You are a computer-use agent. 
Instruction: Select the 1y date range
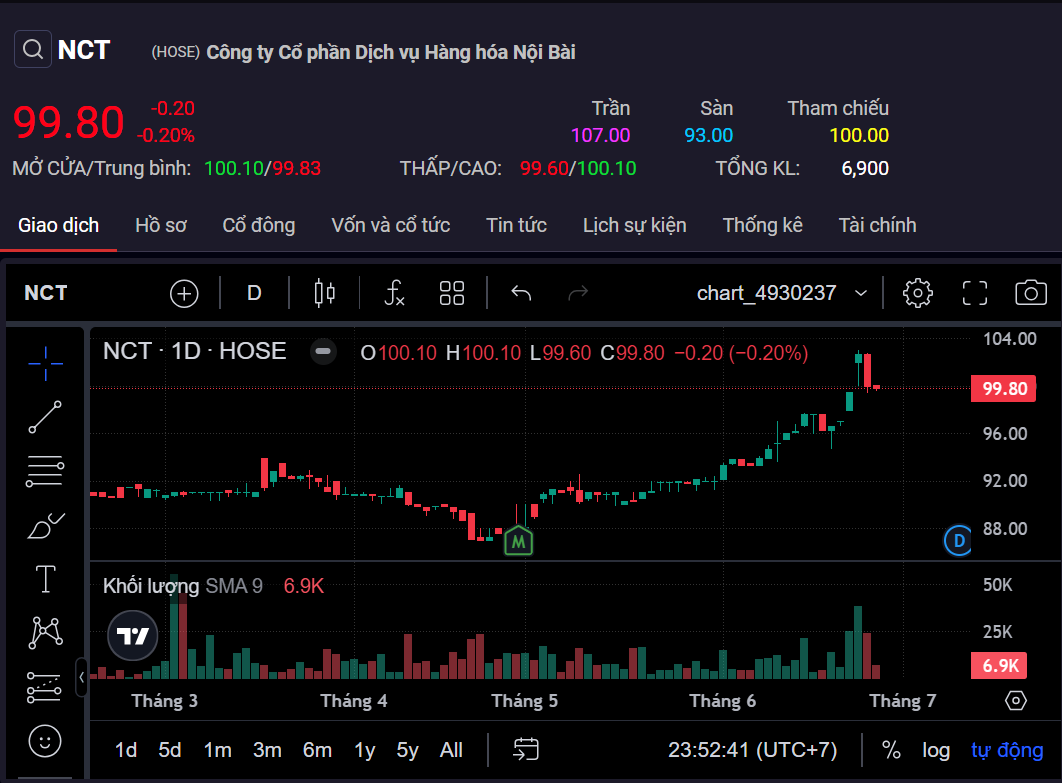[x=362, y=749]
